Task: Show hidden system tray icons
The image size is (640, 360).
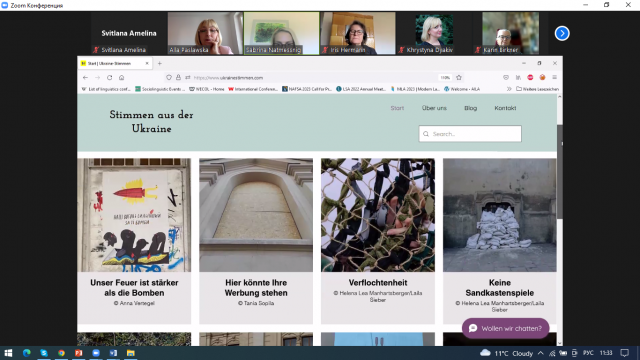Action: point(540,353)
